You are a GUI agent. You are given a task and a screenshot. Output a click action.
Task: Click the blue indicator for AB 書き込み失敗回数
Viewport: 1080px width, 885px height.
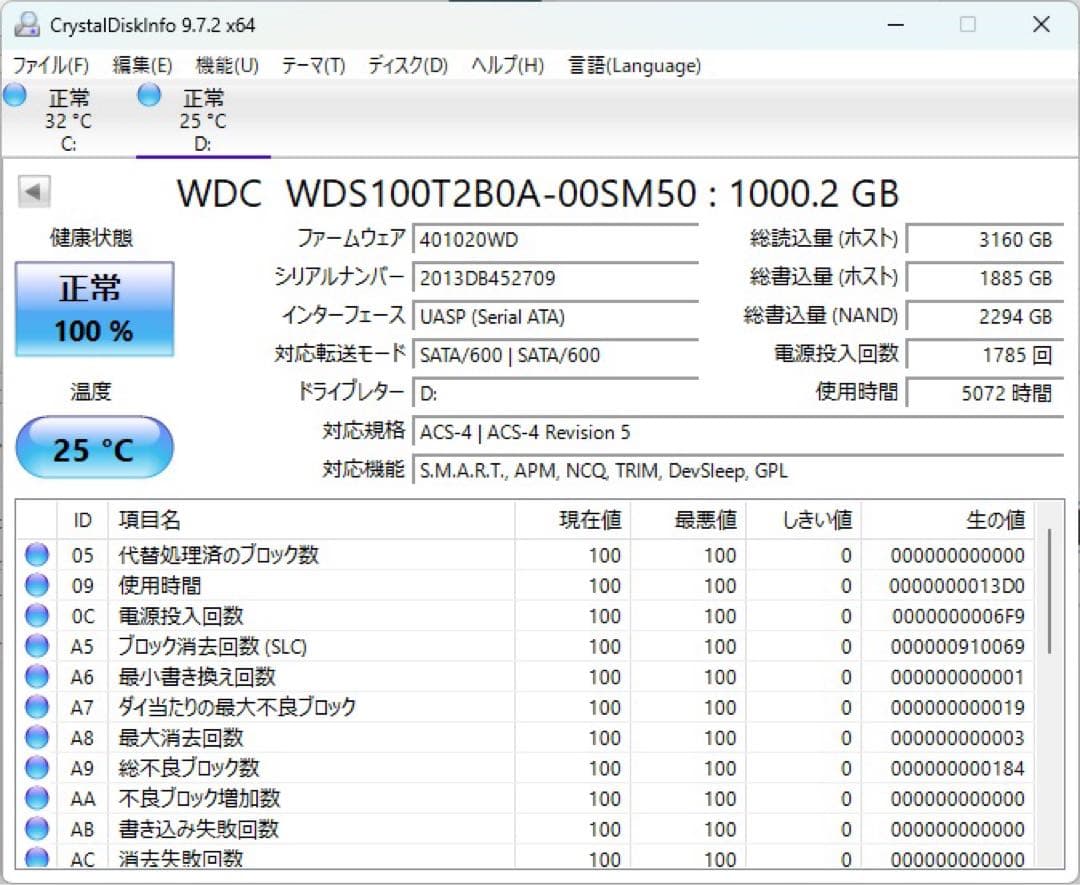pyautogui.click(x=36, y=829)
